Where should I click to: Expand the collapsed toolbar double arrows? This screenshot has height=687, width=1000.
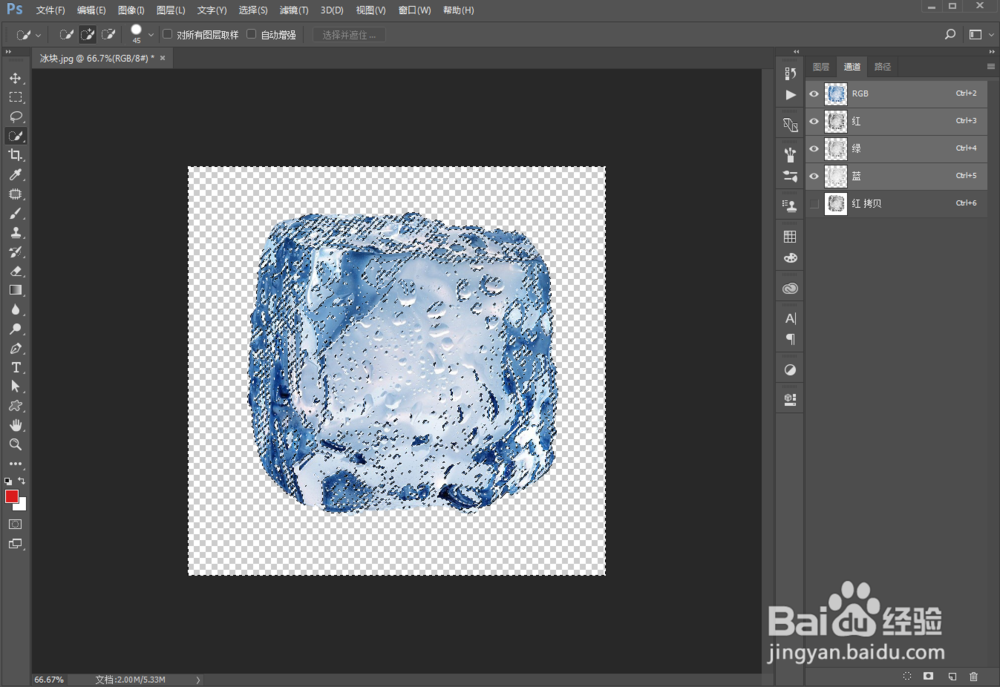8,52
